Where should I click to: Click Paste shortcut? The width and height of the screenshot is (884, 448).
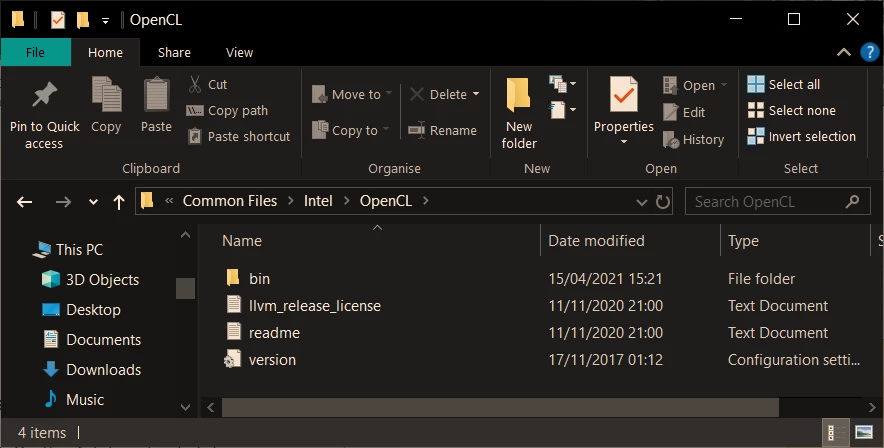coord(238,136)
